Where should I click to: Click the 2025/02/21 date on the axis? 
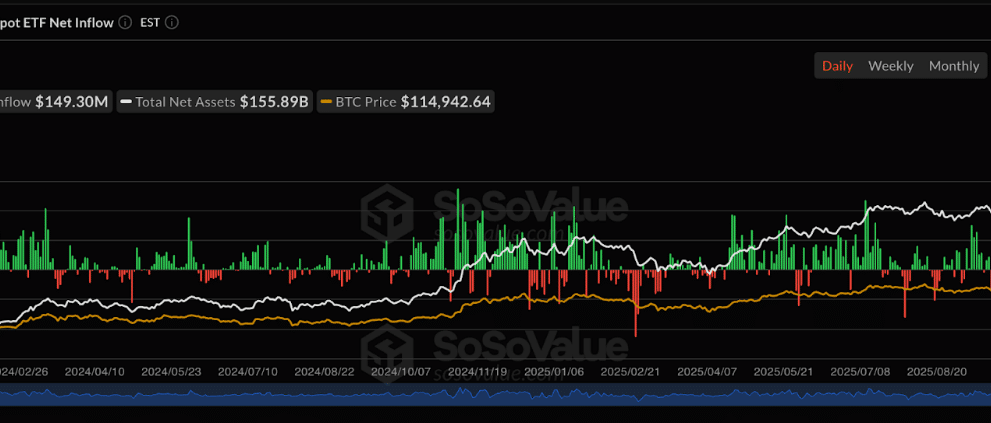(631, 371)
